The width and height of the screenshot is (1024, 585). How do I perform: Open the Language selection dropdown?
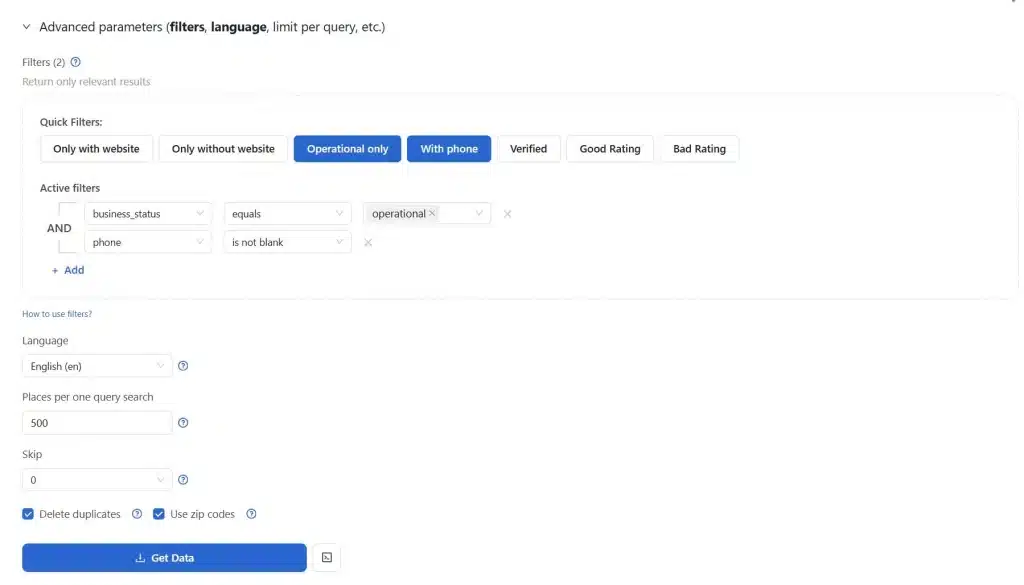click(96, 366)
